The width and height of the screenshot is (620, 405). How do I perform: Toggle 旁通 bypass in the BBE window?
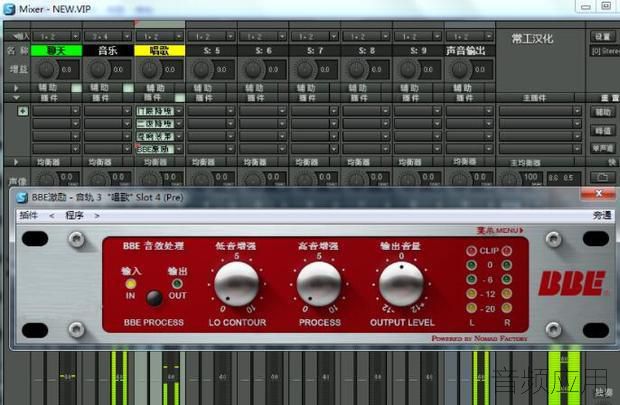coord(602,216)
